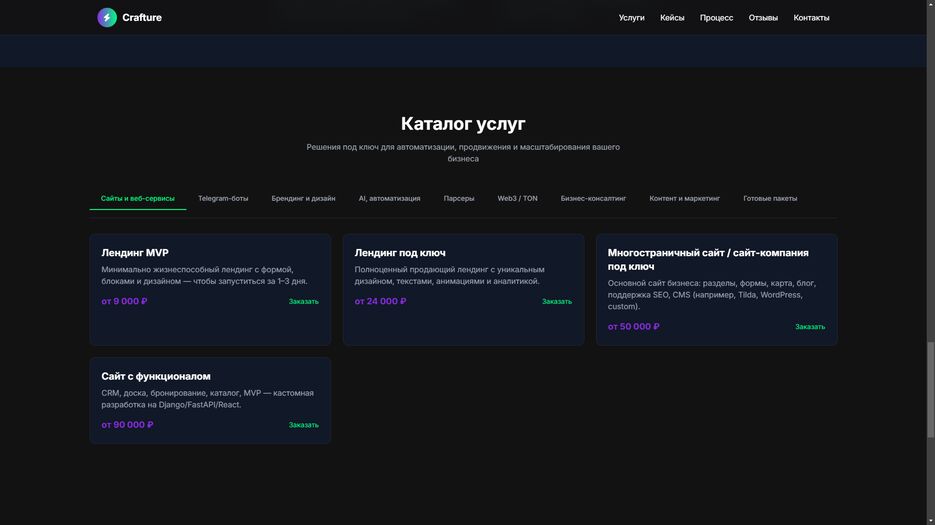Click the catalog subtitle starting with Решения под ключ
This screenshot has width=935, height=525.
click(x=463, y=153)
